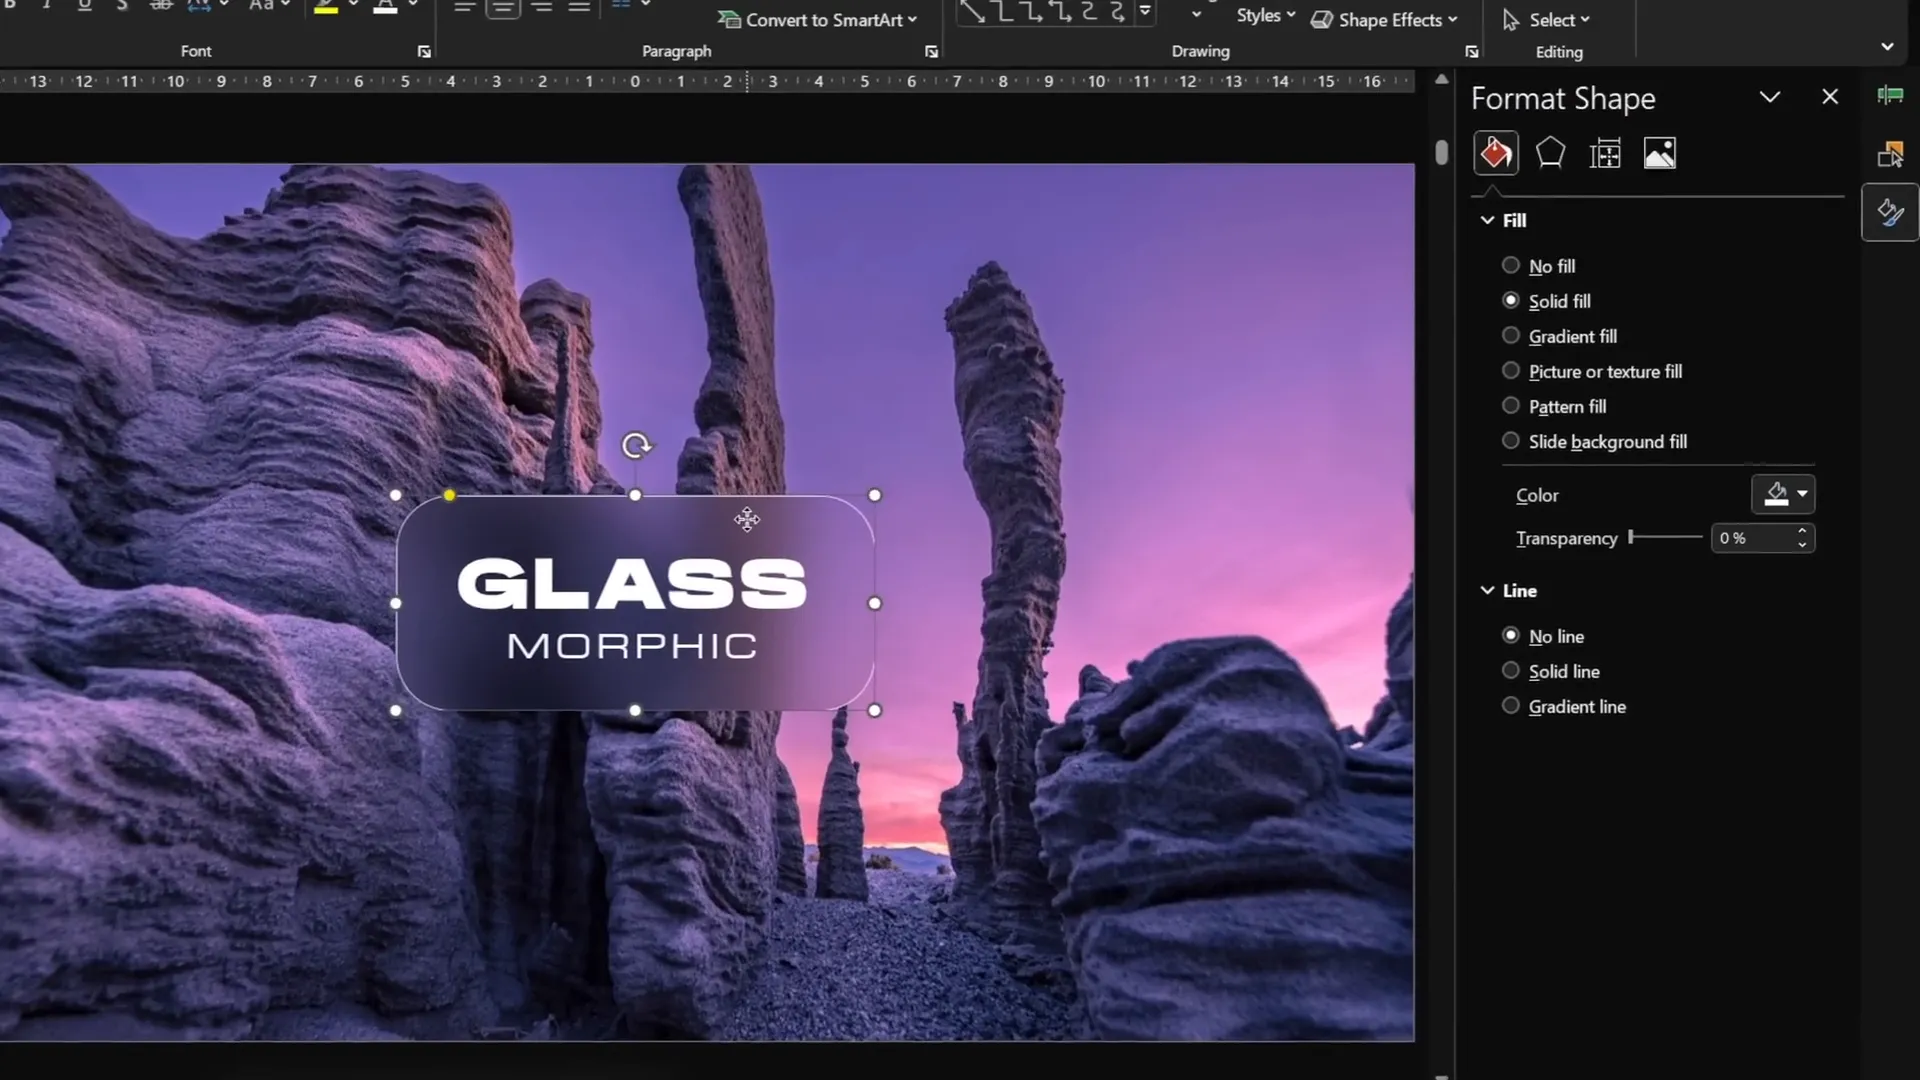Open Change Case (Aa) menu
This screenshot has height=1080, width=1920.
coord(269,6)
